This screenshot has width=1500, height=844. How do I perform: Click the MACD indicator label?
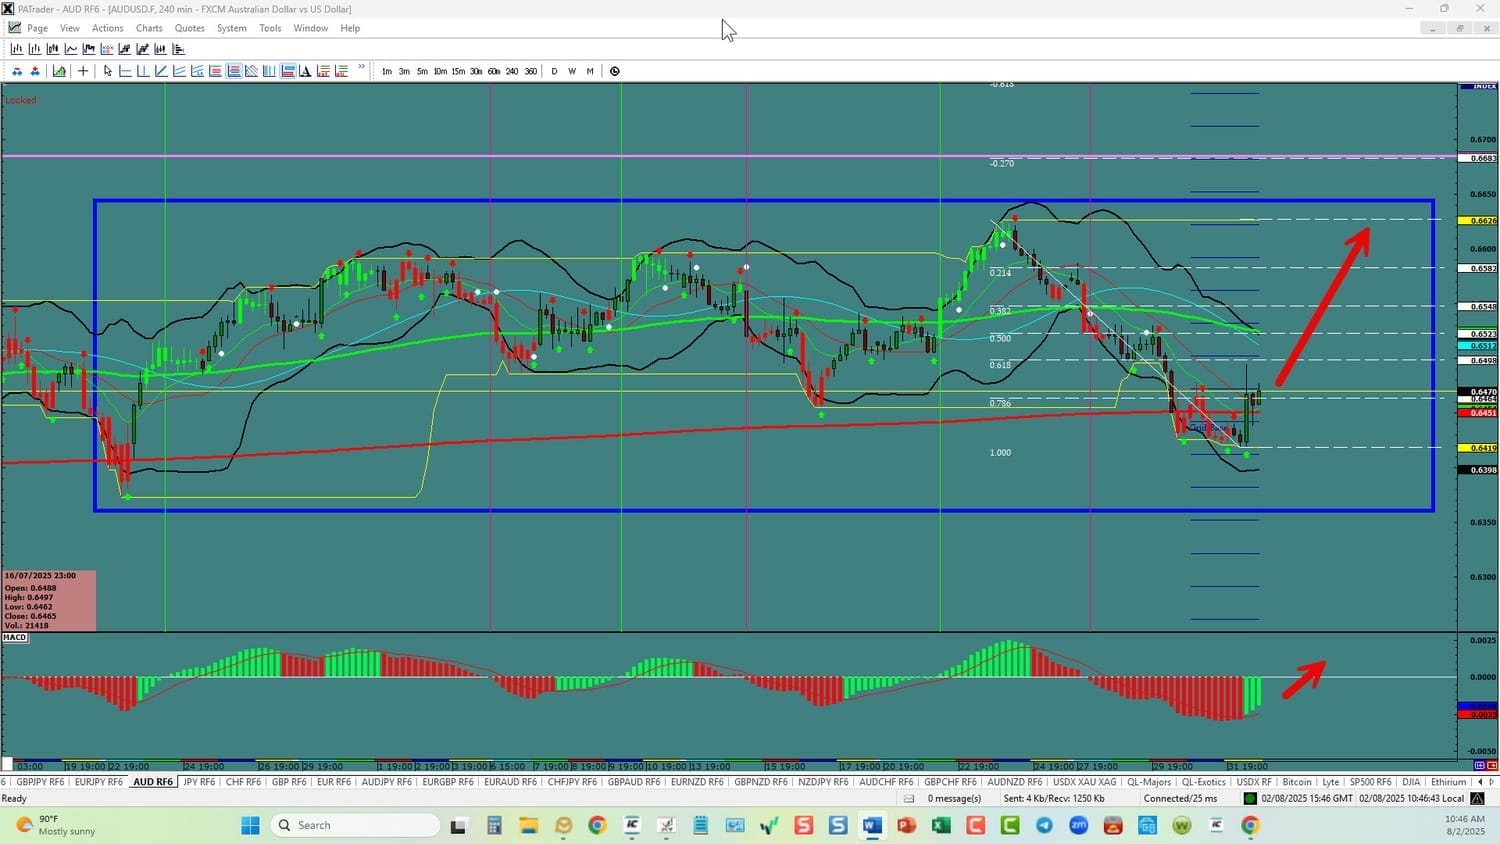click(x=15, y=638)
